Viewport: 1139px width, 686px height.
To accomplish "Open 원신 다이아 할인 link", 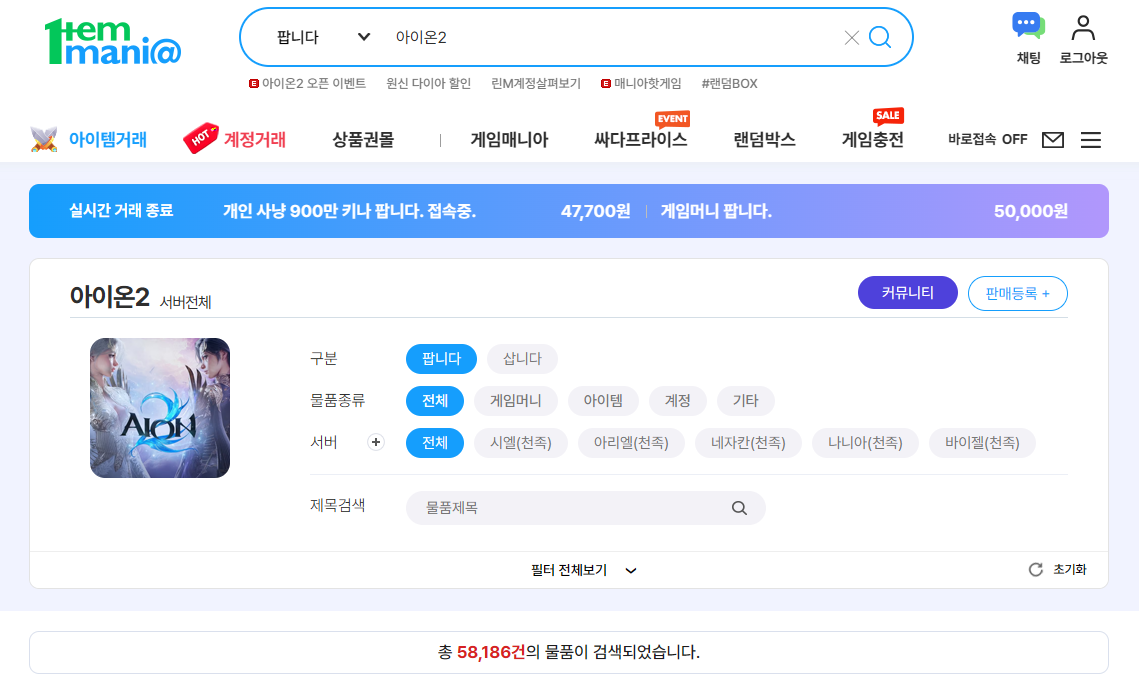I will click(x=429, y=84).
